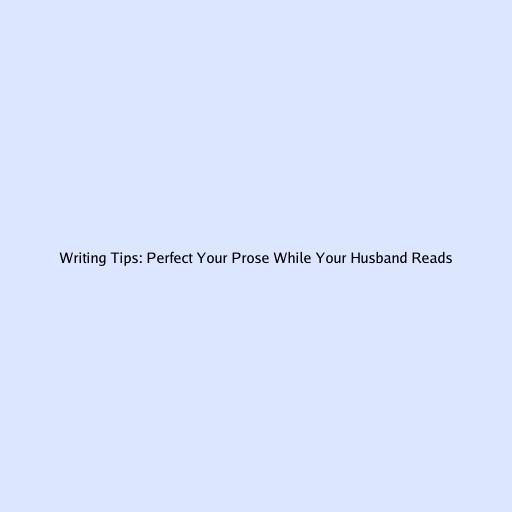Click the capital P of "Perfect"

tap(151, 258)
